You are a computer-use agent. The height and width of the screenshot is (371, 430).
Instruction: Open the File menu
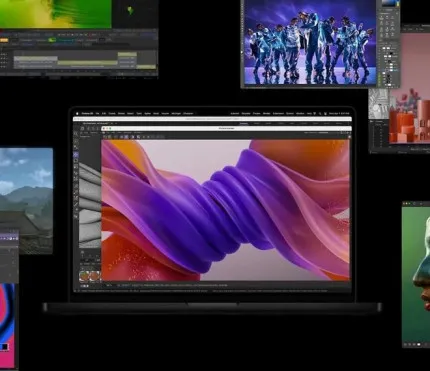97,114
